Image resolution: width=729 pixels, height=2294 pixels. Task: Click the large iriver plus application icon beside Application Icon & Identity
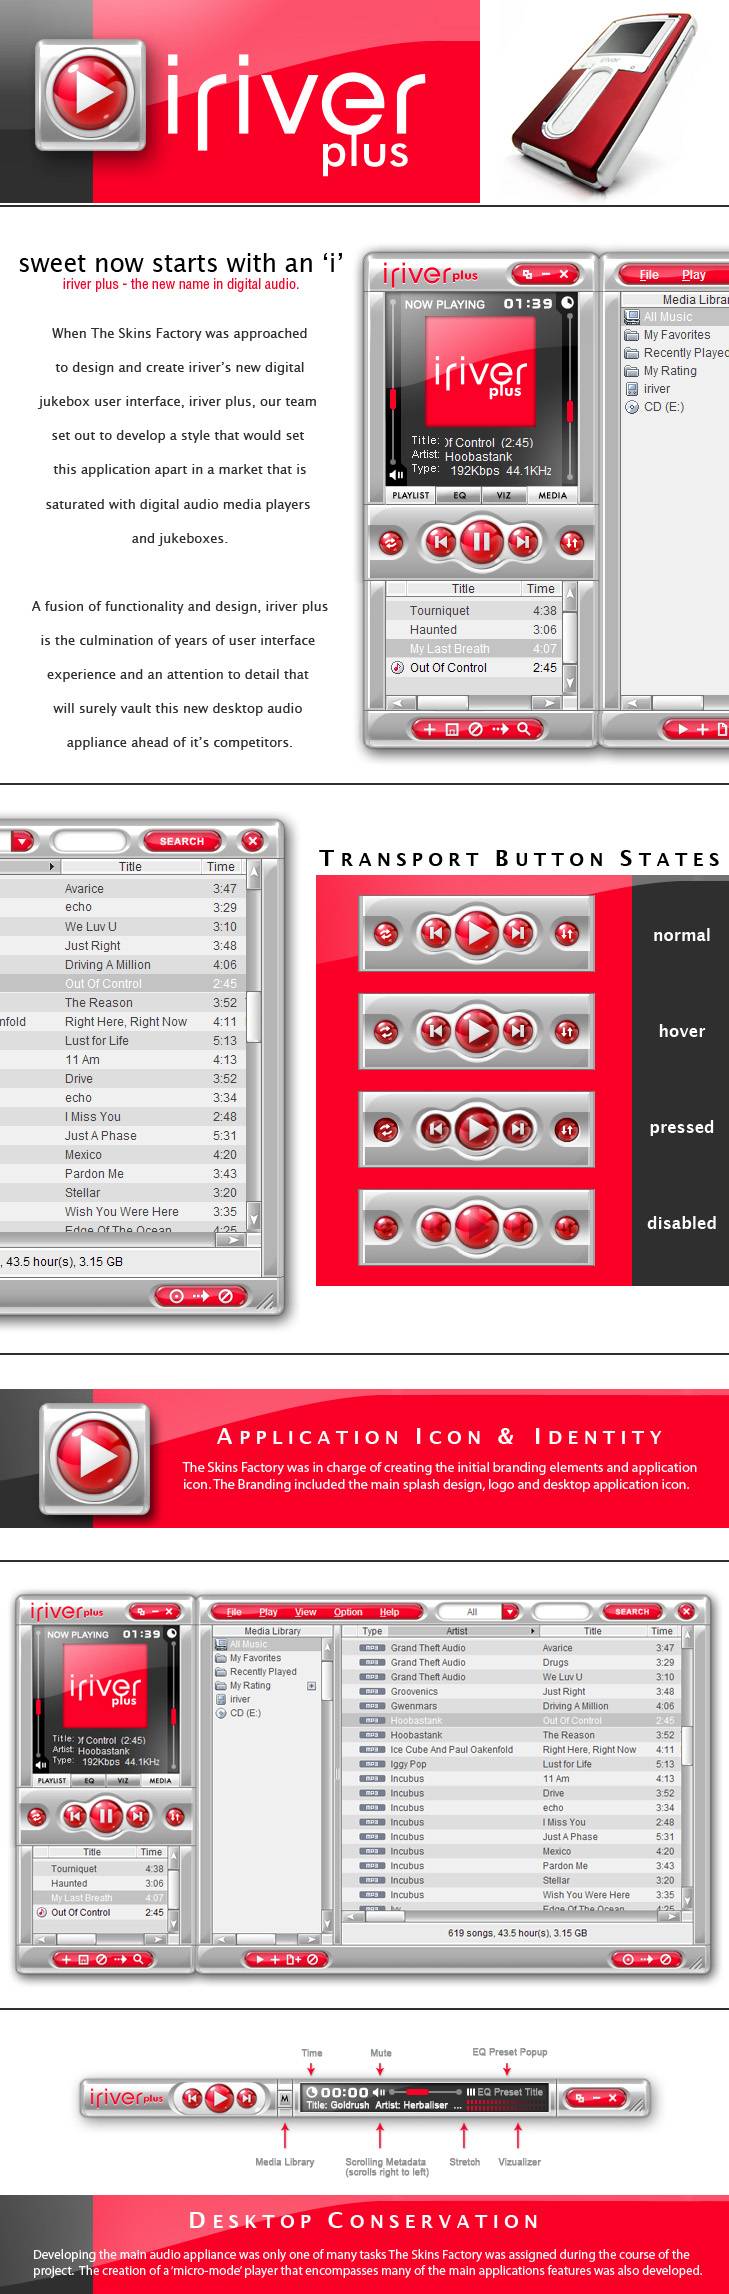pos(95,1457)
